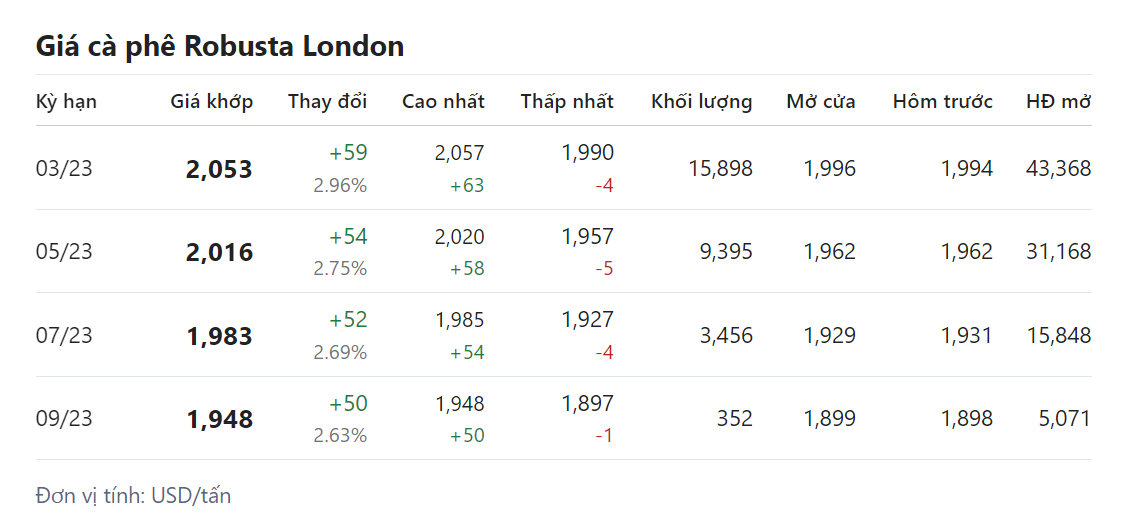1127x512 pixels.
Task: Select the 1,983 matched price value
Action: coord(219,336)
